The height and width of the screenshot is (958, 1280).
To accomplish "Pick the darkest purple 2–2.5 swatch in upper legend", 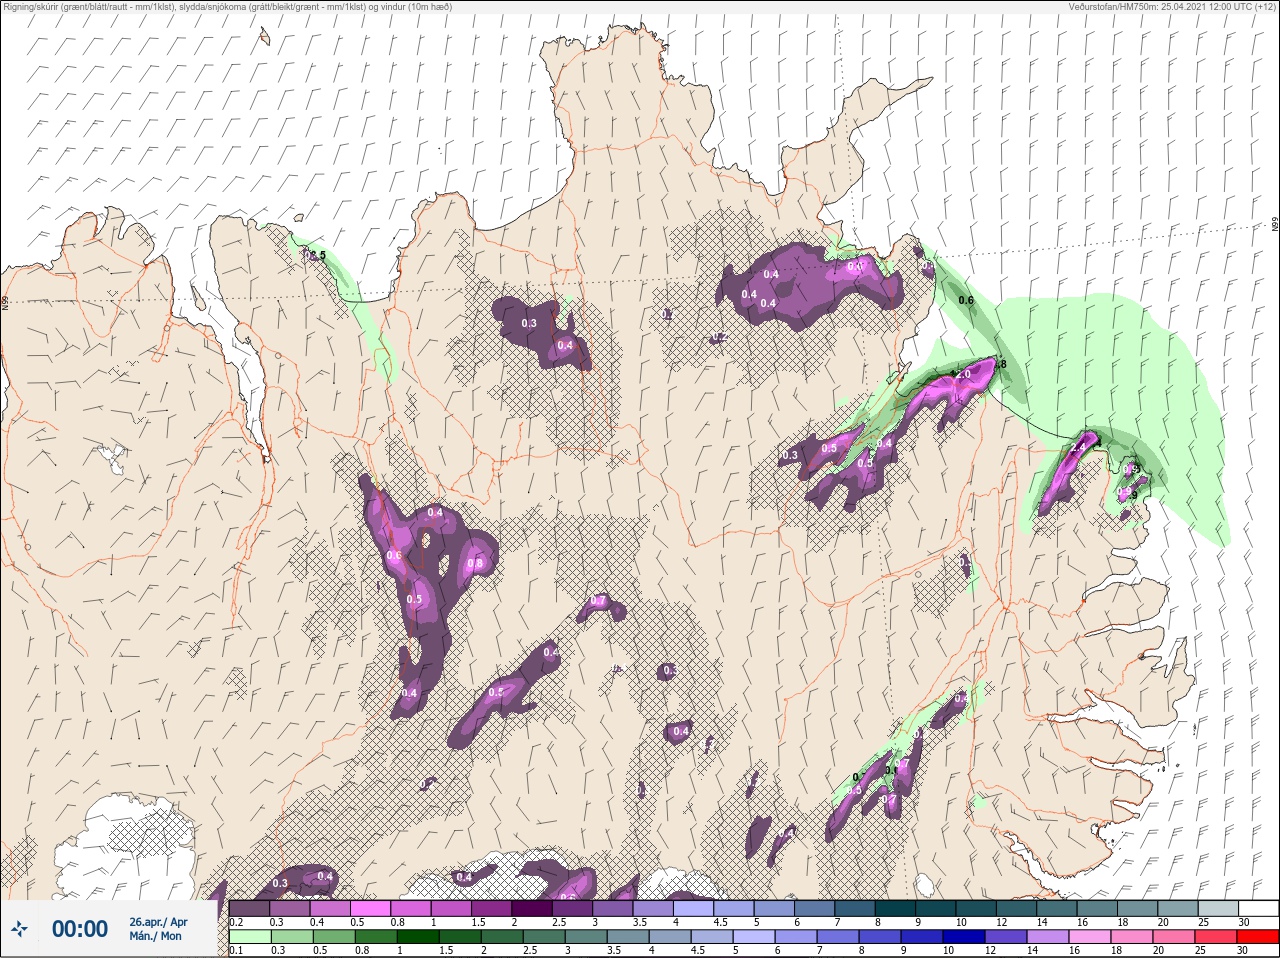I will point(533,908).
